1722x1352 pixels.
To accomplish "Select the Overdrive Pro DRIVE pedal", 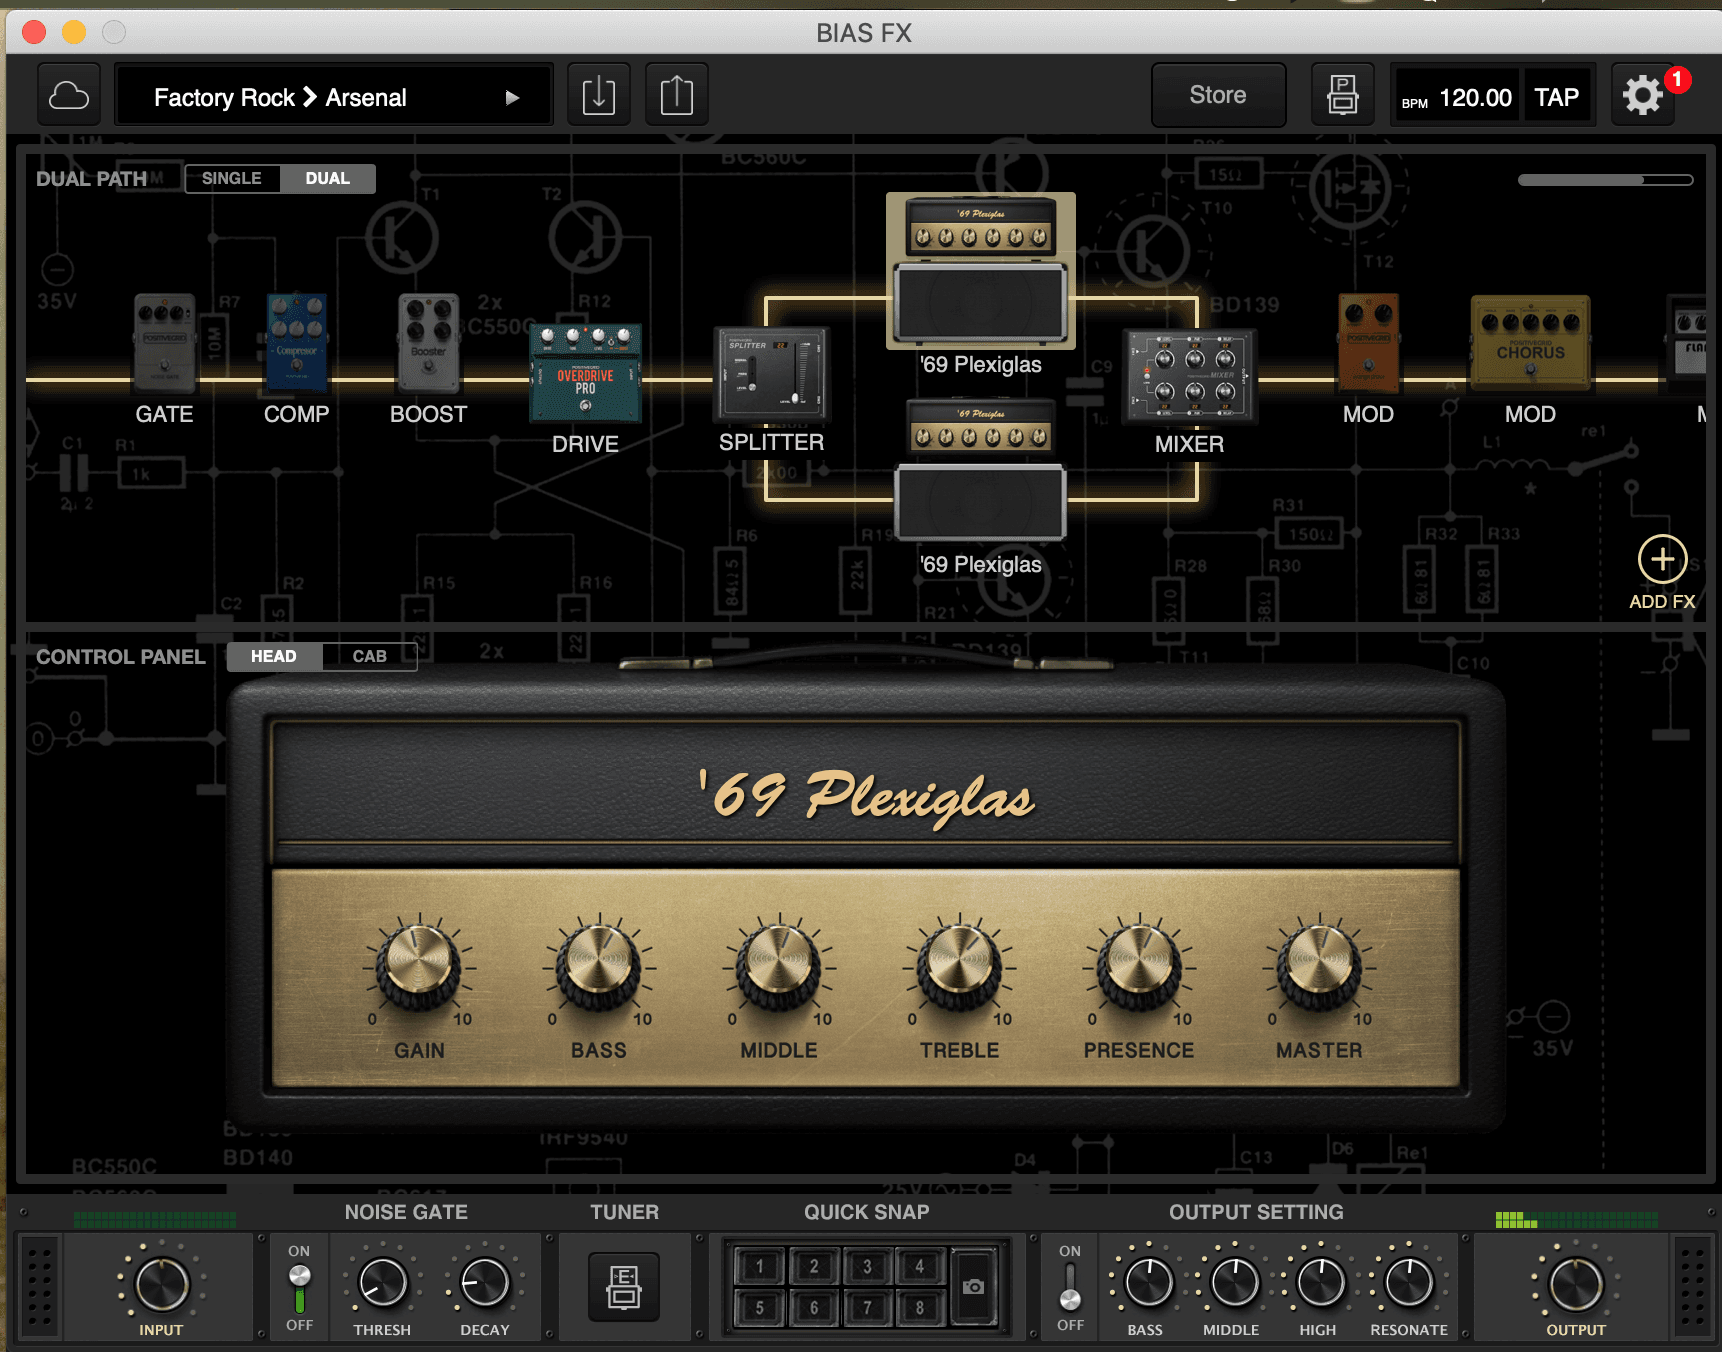I will [x=585, y=372].
